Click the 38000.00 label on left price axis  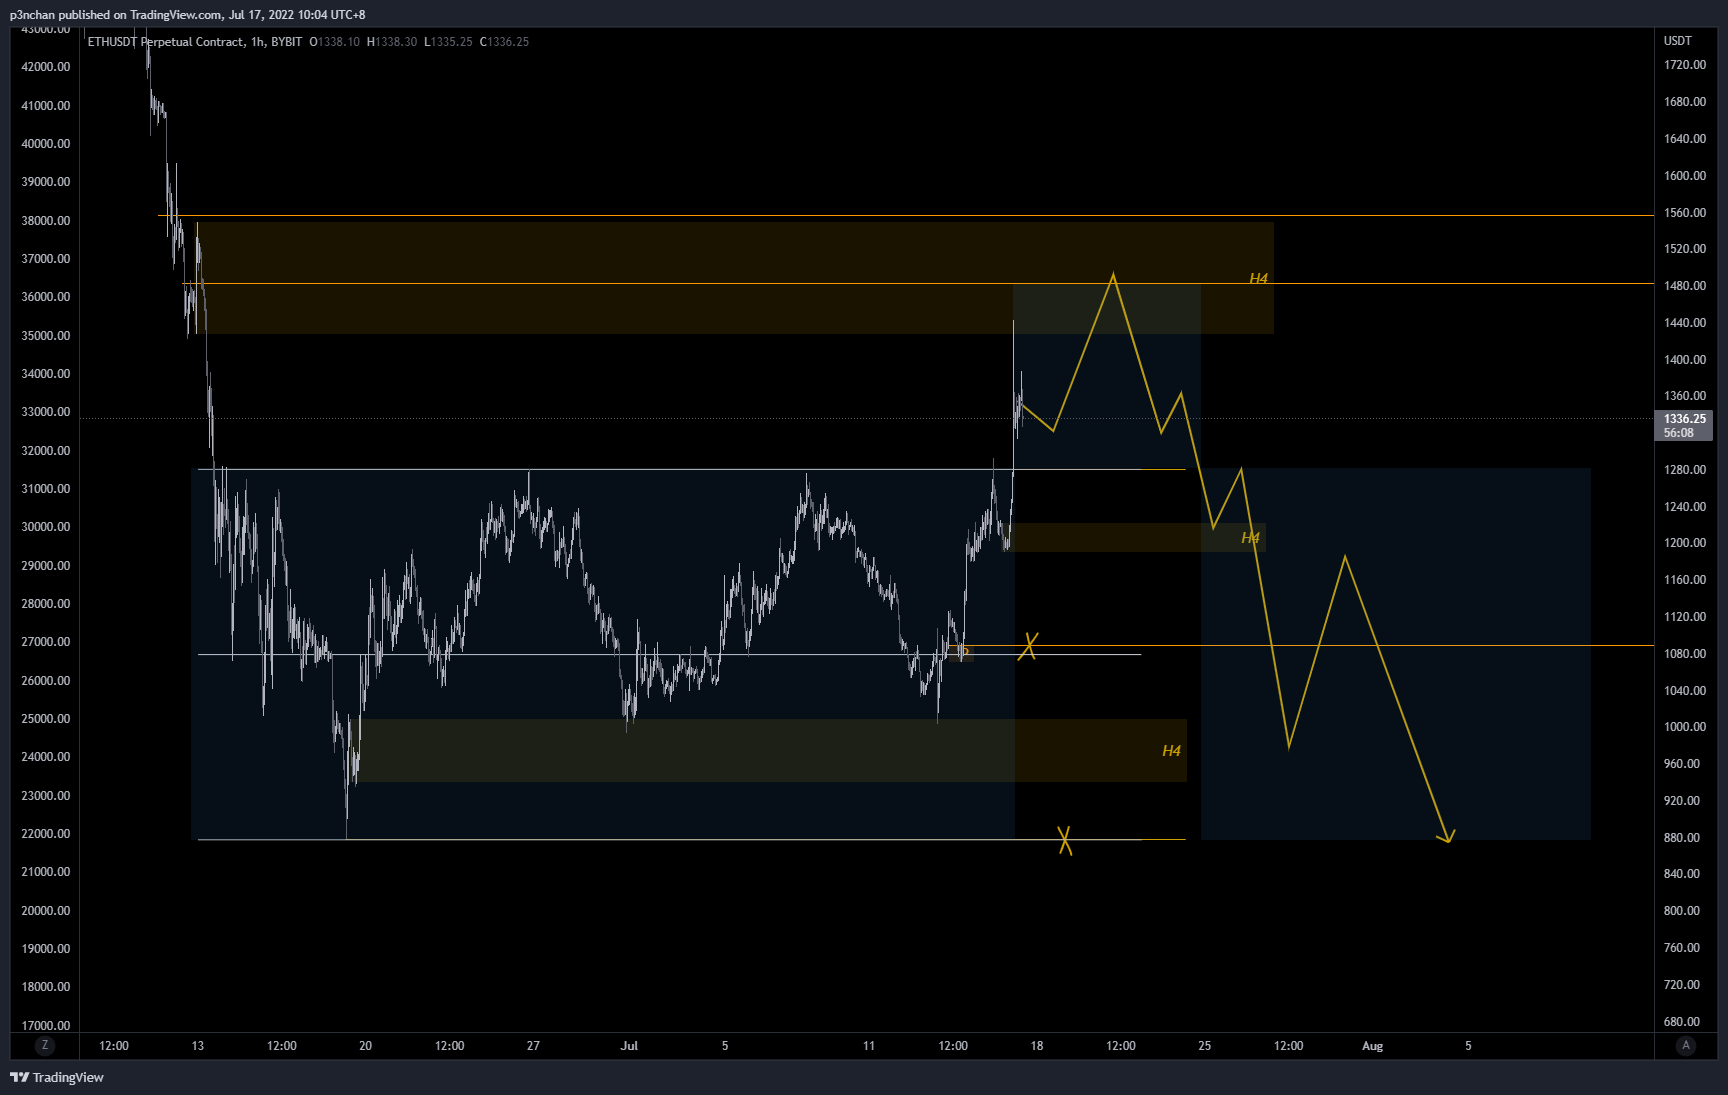click(x=46, y=221)
